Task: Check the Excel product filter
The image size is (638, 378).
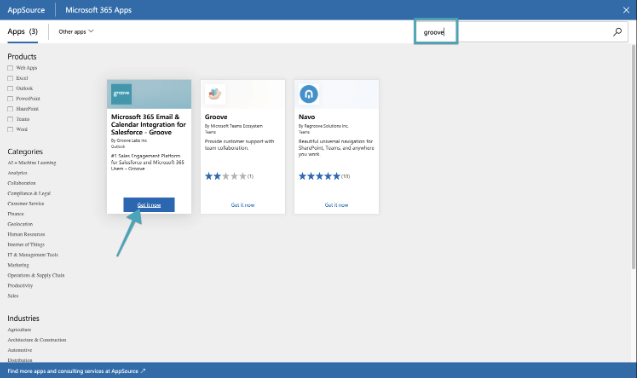Action: coord(10,78)
